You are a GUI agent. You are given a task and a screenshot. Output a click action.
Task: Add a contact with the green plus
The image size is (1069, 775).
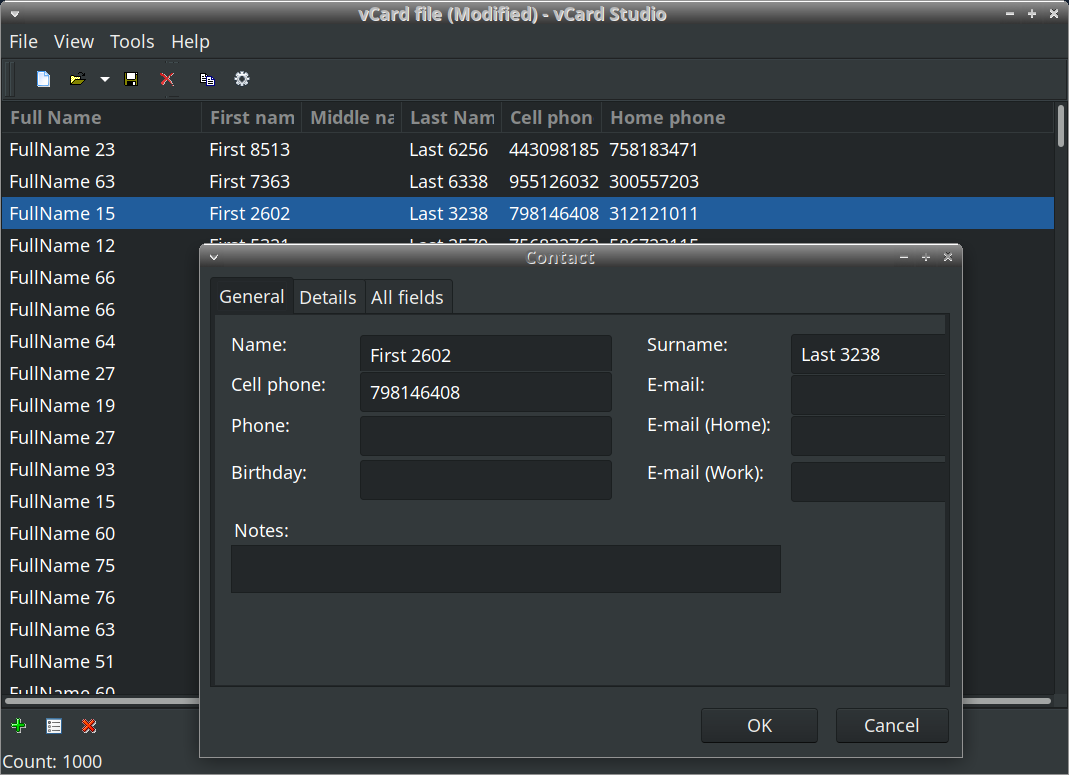tap(18, 726)
